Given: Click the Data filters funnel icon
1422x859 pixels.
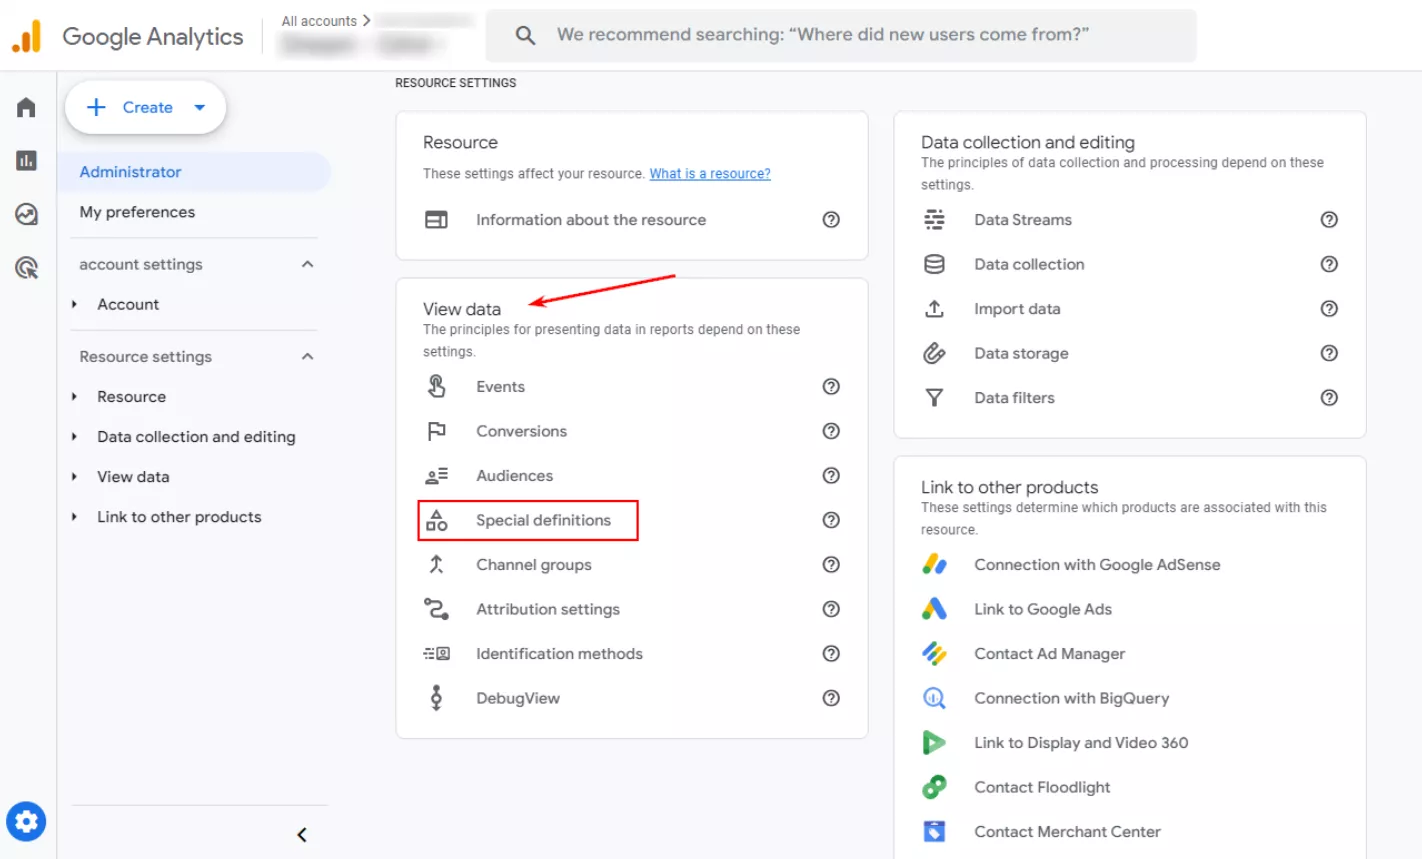Looking at the screenshot, I should [x=934, y=398].
